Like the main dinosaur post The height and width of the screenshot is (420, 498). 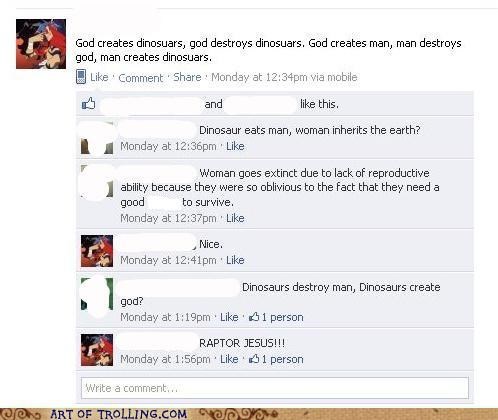pyautogui.click(x=99, y=77)
